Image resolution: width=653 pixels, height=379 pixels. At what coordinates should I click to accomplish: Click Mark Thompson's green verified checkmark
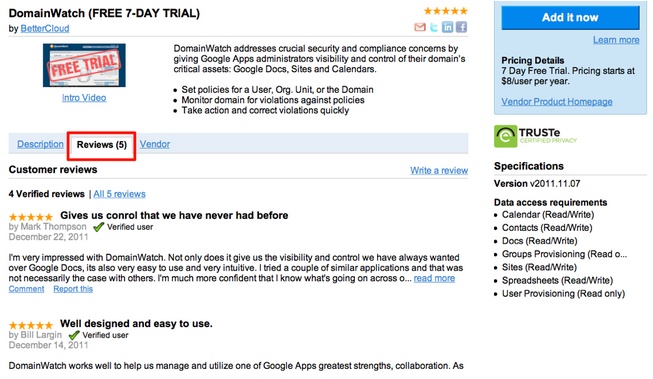pos(98,227)
